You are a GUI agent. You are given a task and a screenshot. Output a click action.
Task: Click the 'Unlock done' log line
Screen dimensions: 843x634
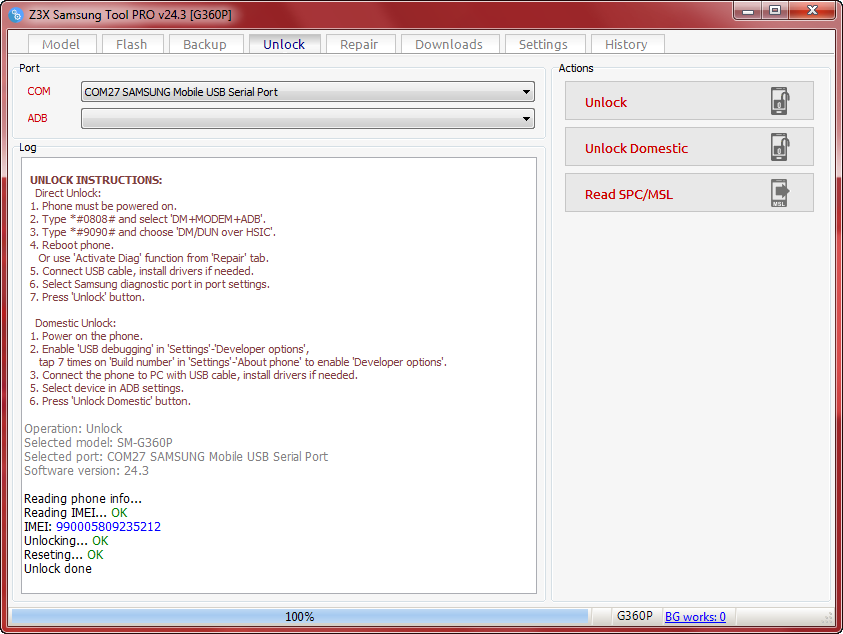click(58, 568)
